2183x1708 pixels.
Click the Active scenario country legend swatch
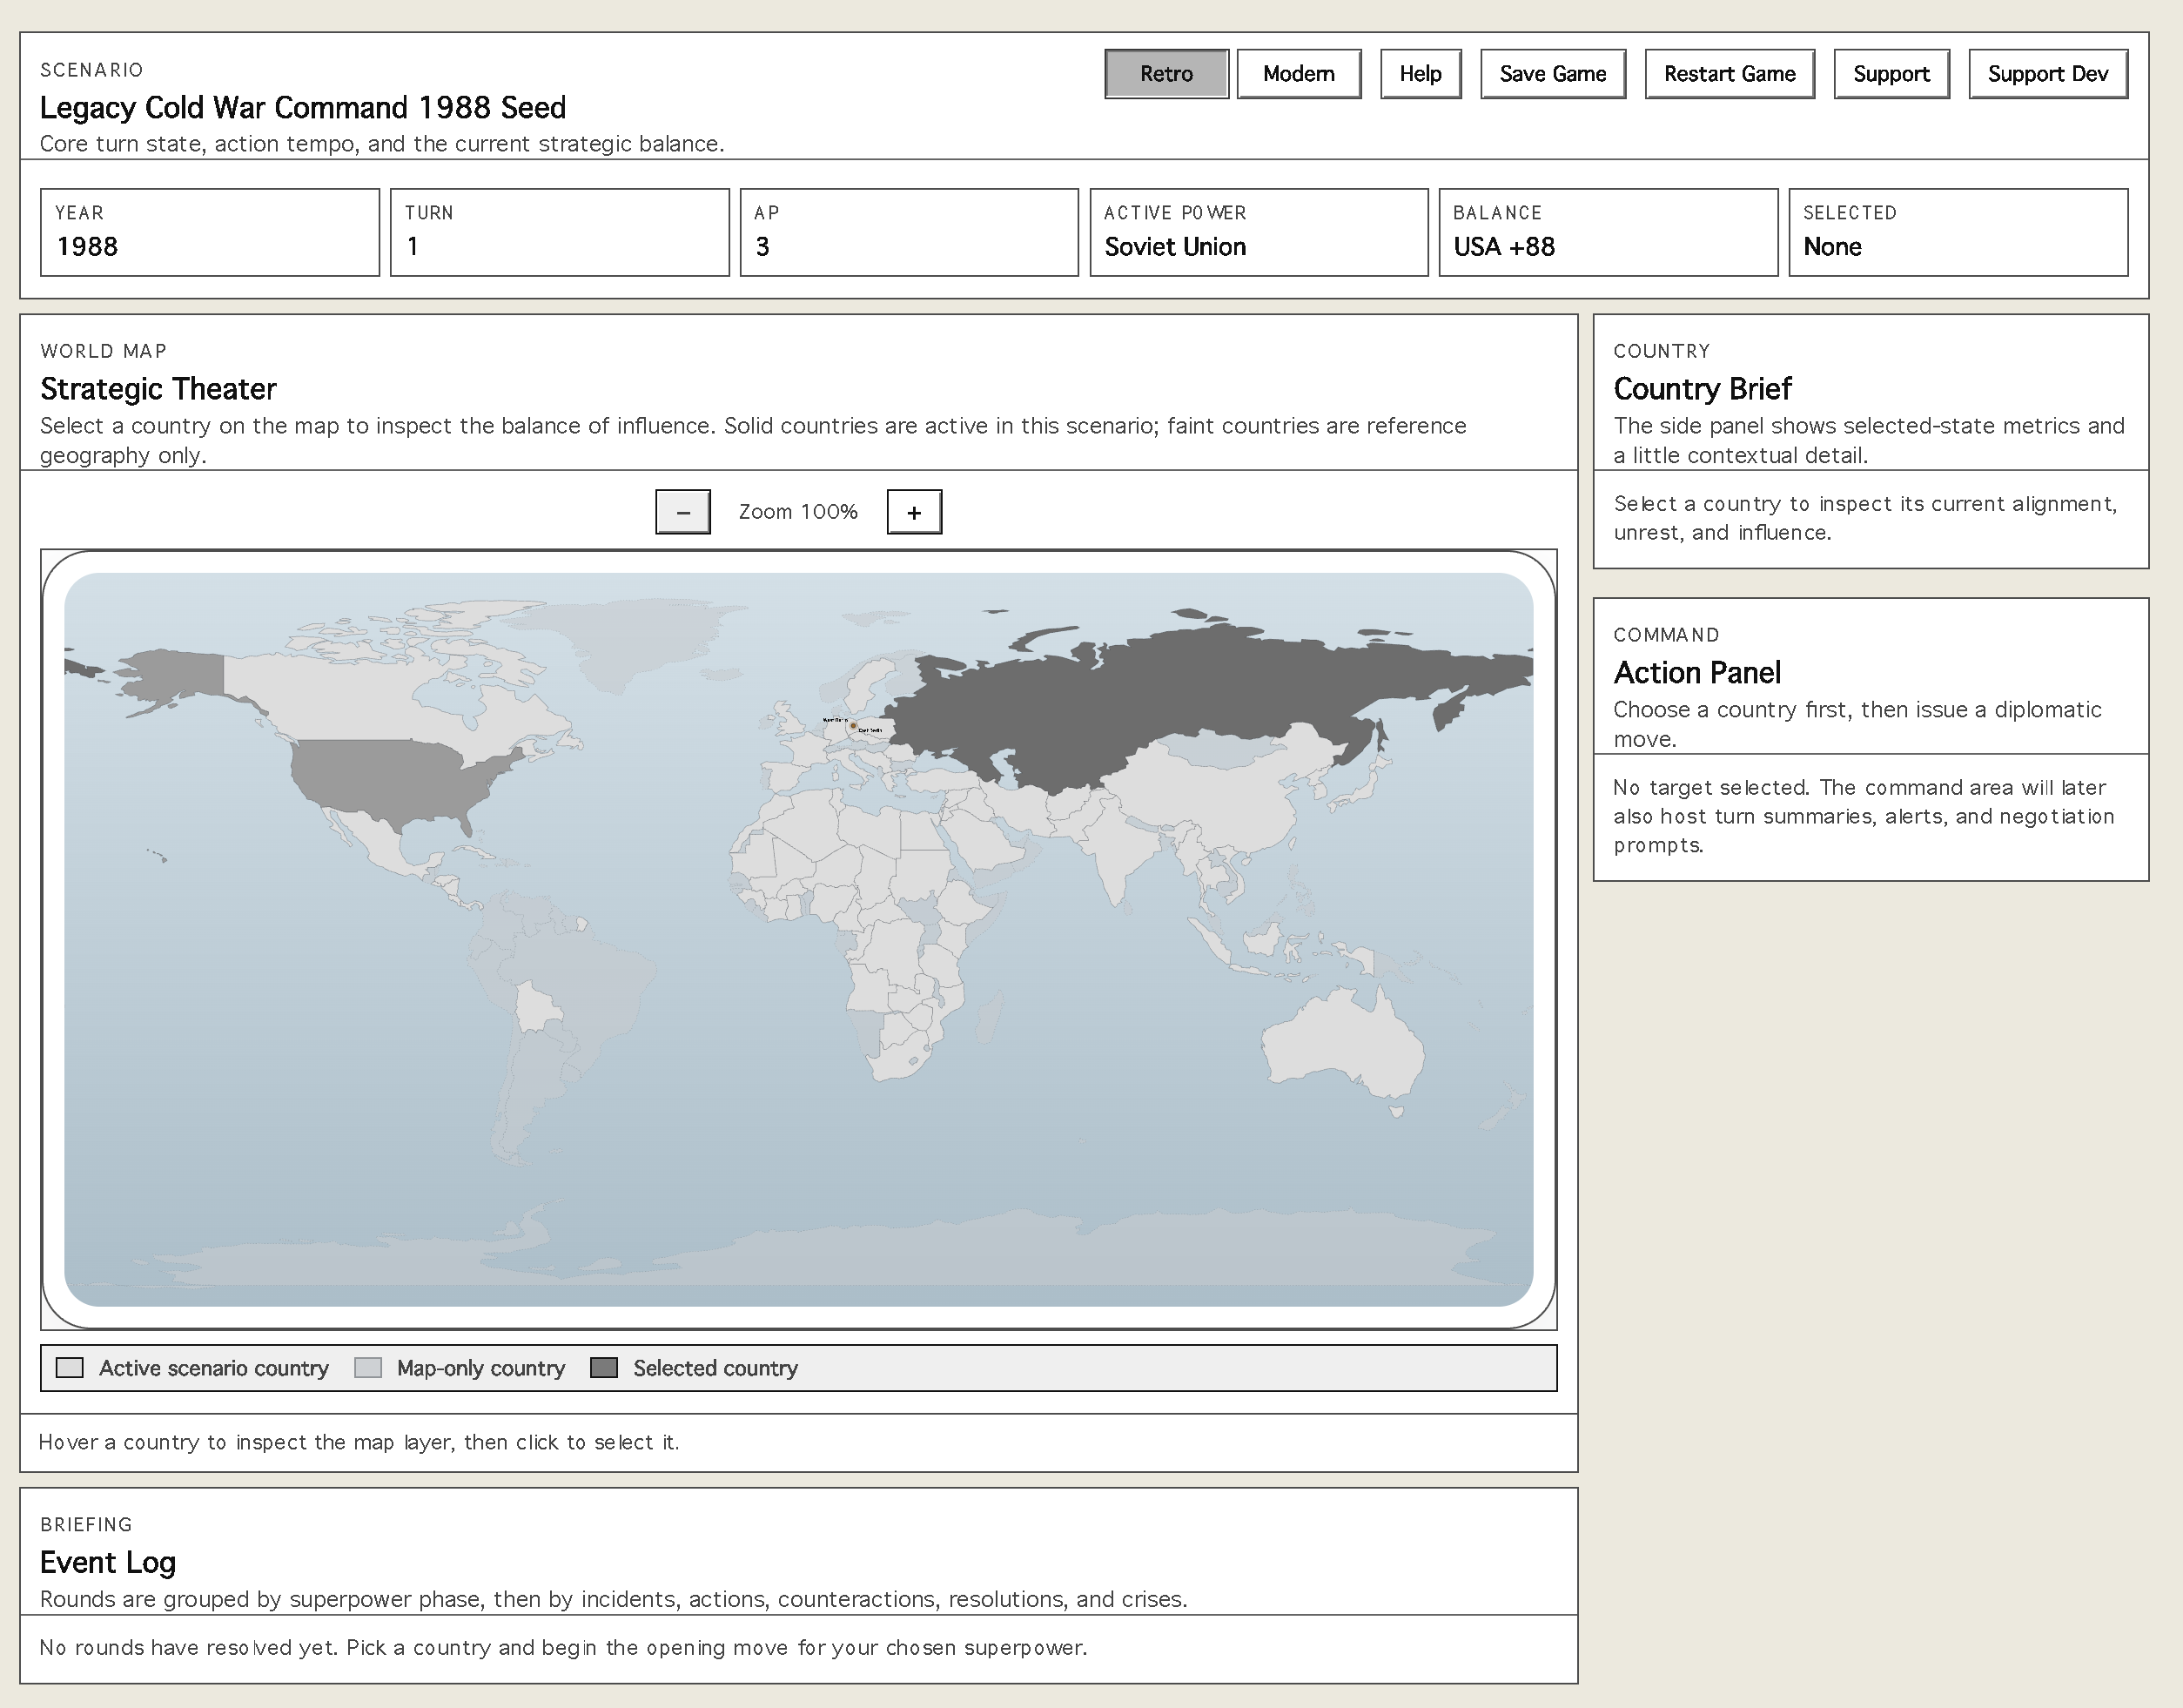click(70, 1368)
